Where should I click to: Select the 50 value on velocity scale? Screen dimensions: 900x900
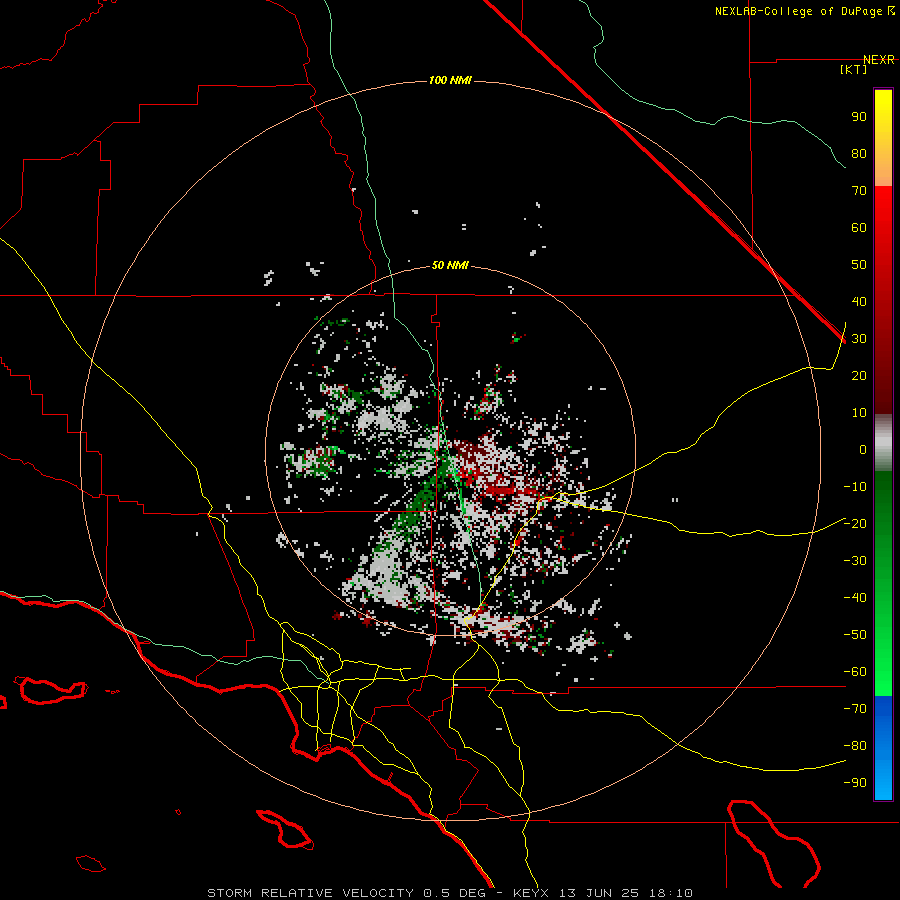click(x=859, y=265)
